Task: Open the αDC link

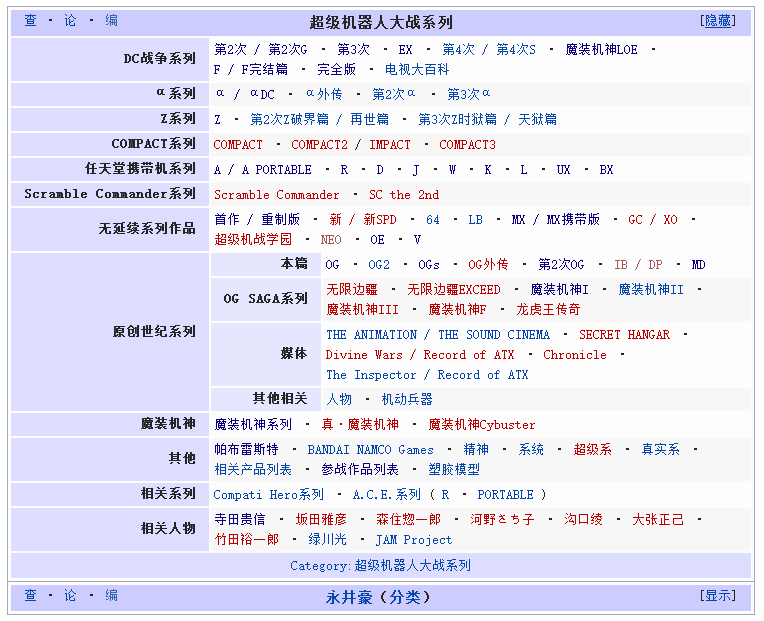Action: click(263, 94)
